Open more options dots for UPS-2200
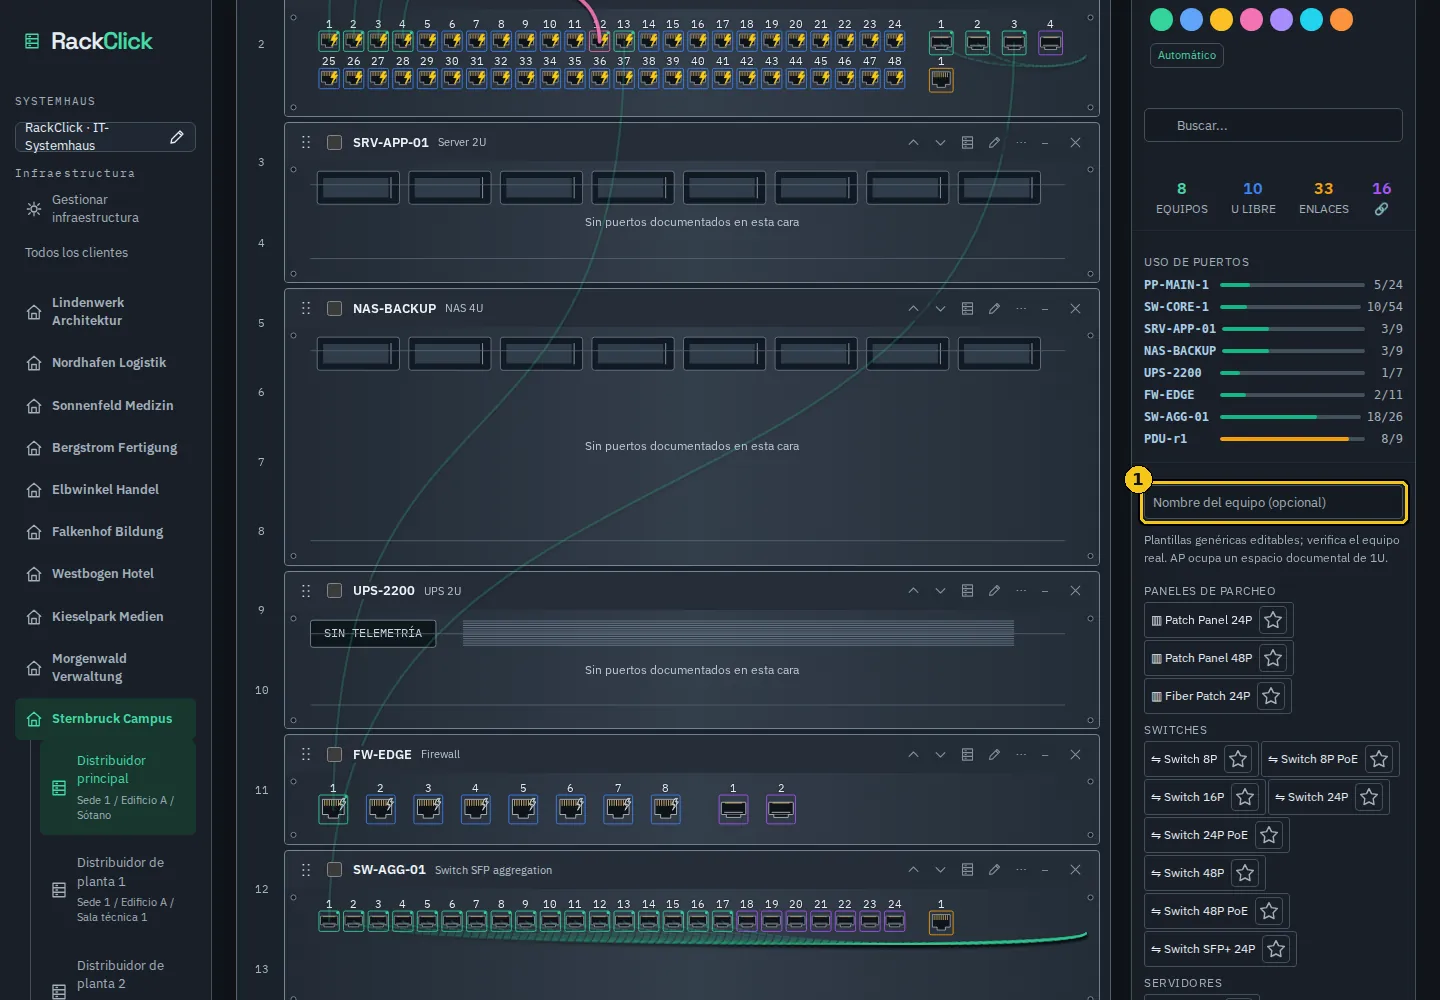 pos(1021,591)
